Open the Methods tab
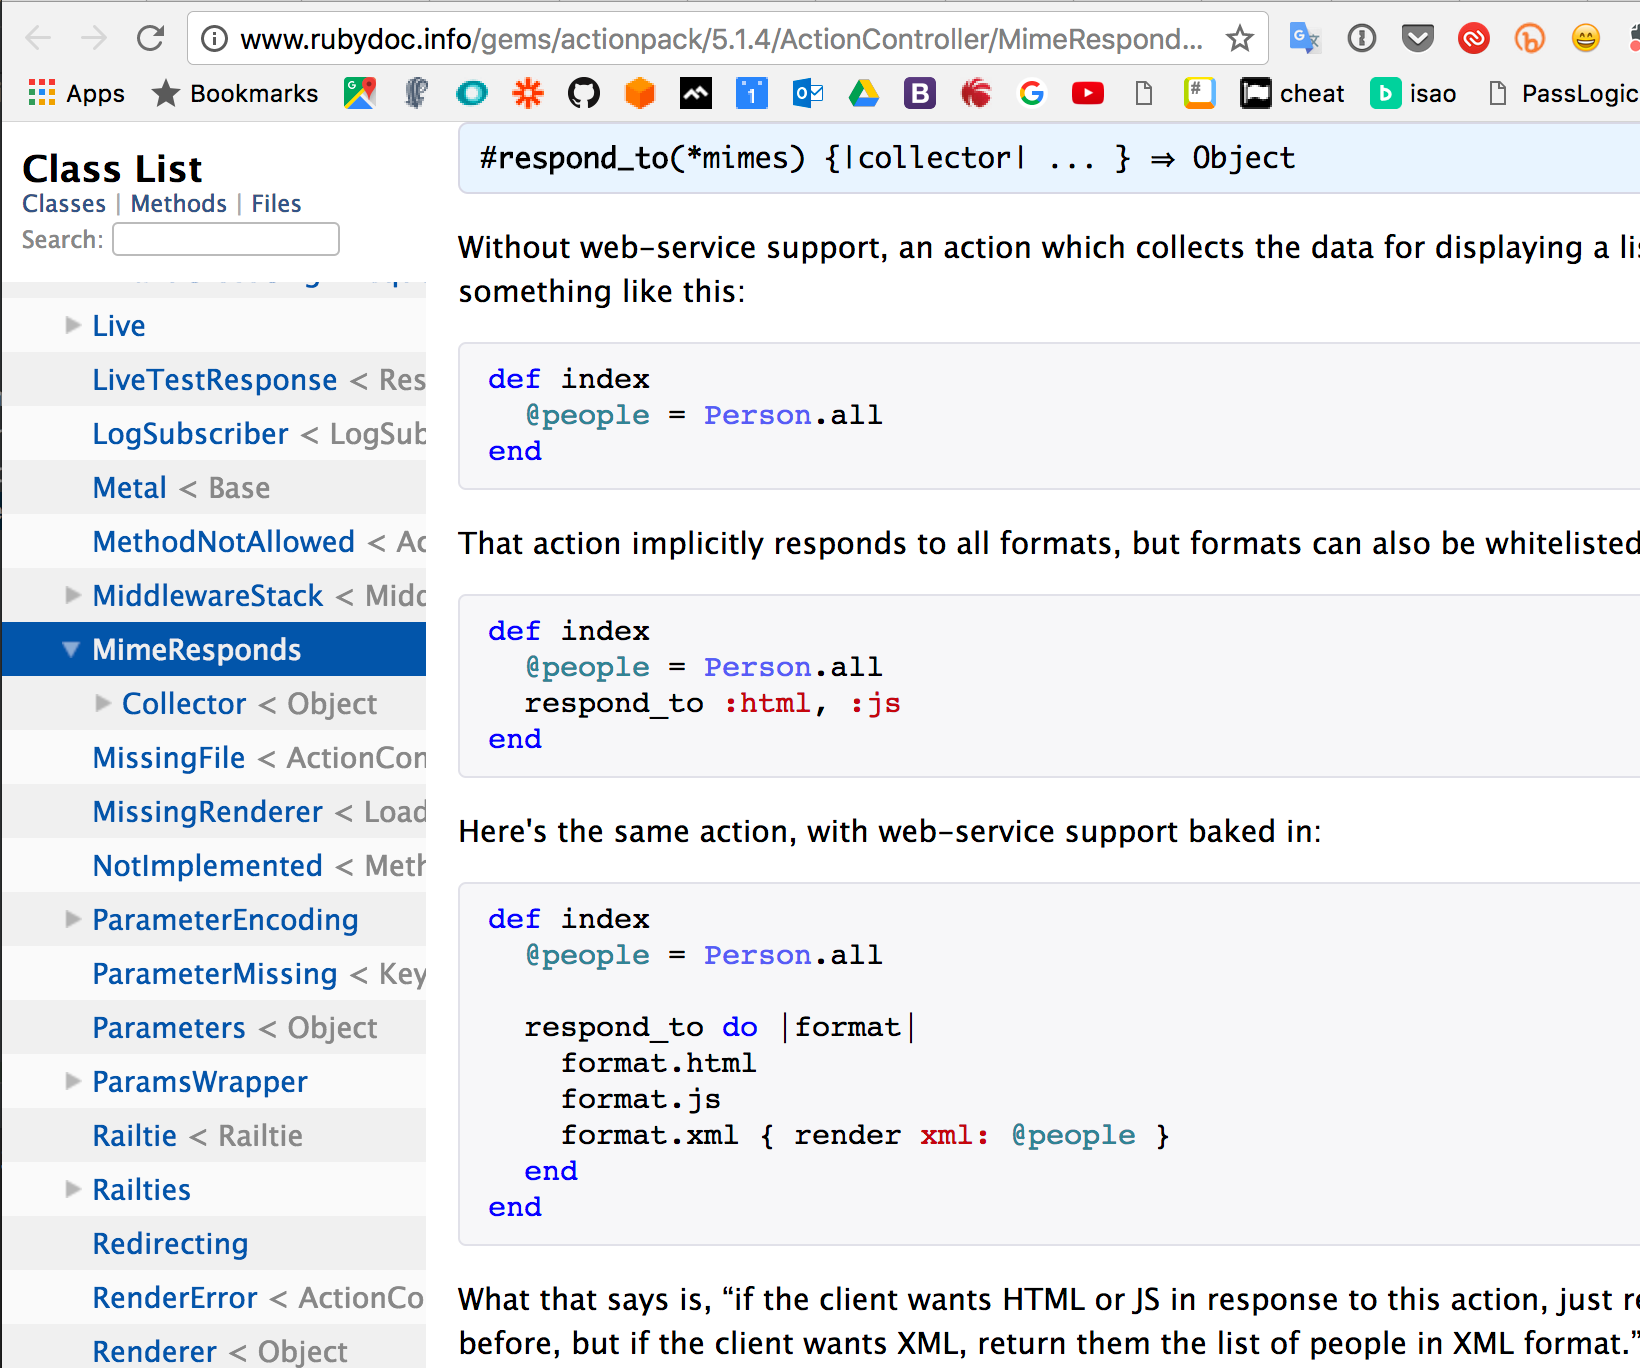Screen dimensions: 1640x1368 click(178, 203)
